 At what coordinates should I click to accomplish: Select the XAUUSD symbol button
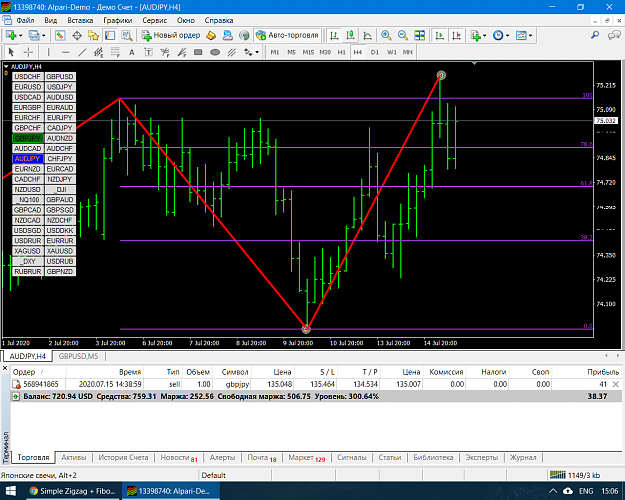tap(60, 251)
